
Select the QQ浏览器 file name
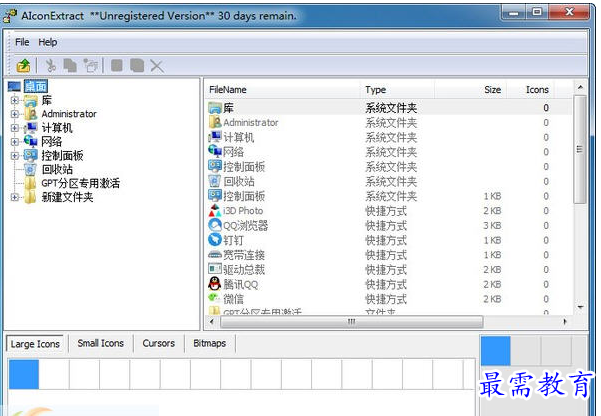click(246, 225)
